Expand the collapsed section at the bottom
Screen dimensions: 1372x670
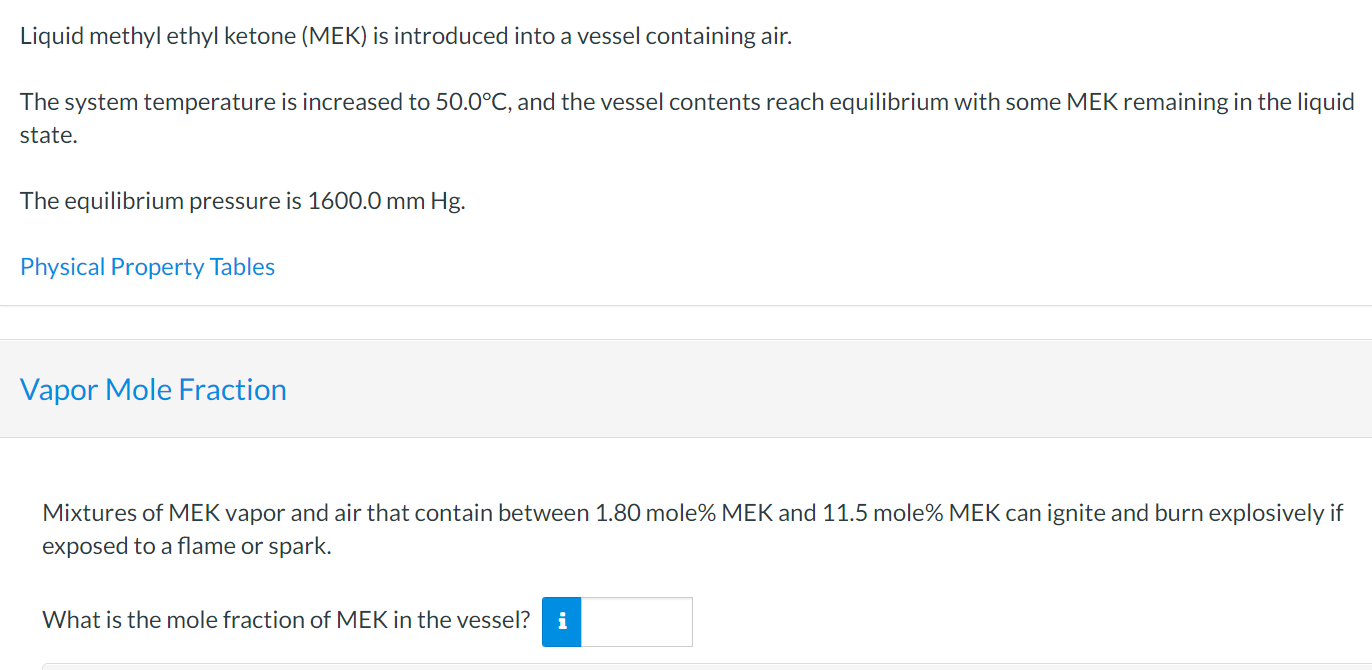click(686, 664)
